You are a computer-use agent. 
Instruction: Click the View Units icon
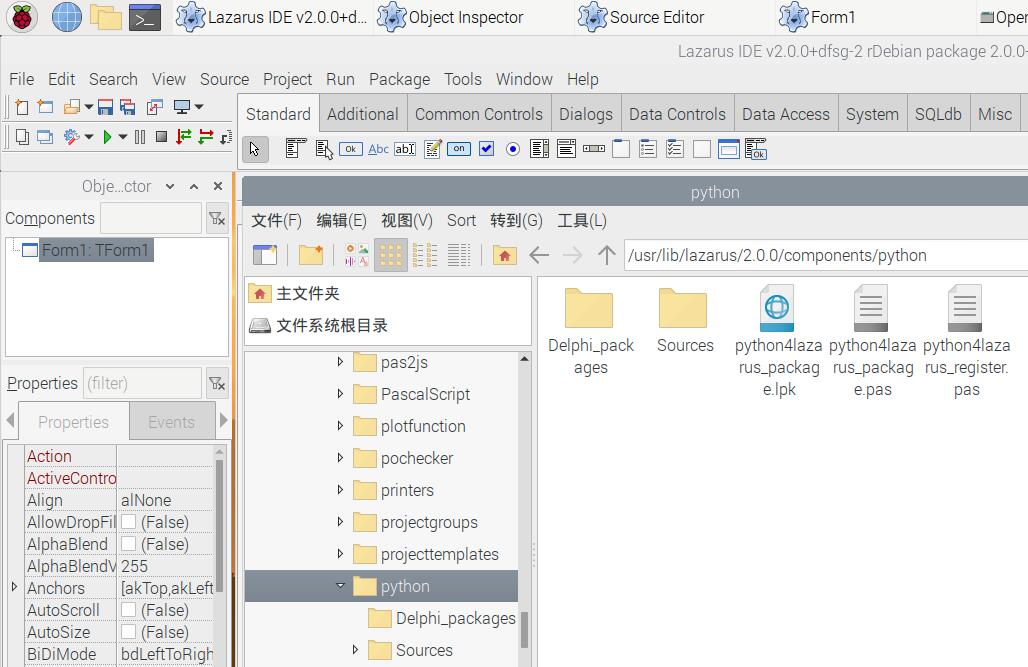22,136
